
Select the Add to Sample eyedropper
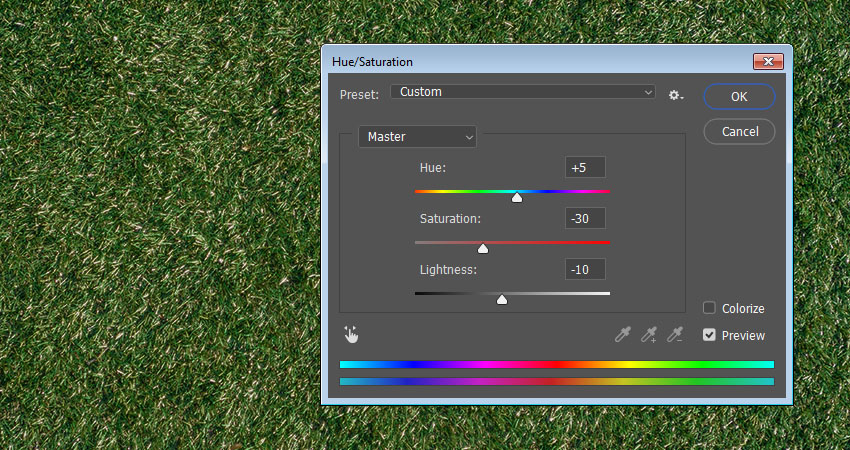(649, 334)
